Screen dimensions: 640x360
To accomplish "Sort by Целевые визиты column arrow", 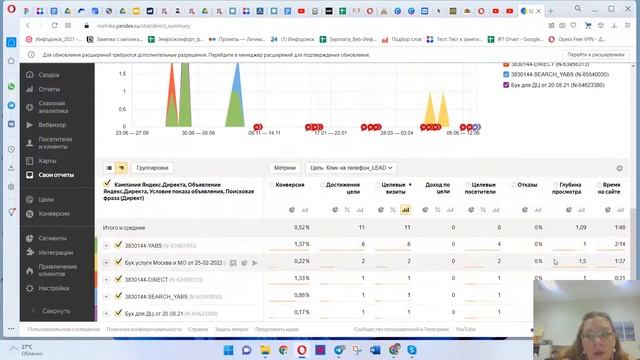I will point(410,185).
